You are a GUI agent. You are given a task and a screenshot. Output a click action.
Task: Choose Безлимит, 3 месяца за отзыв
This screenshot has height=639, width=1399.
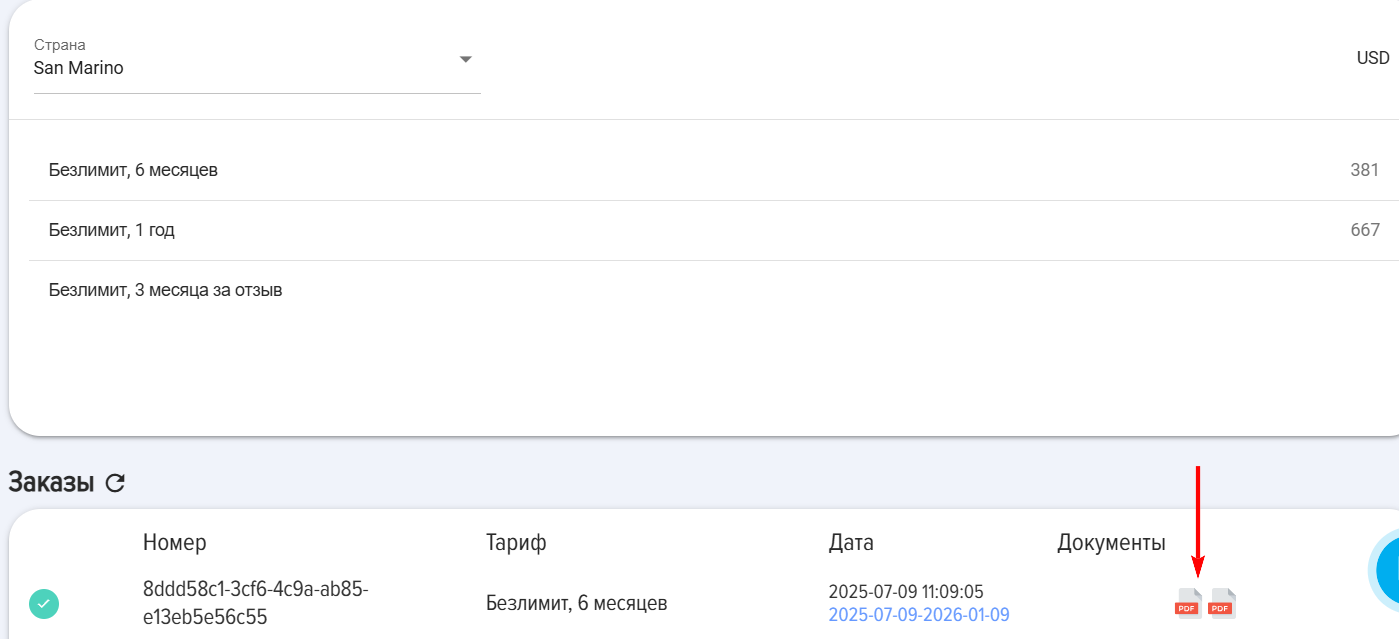click(704, 291)
